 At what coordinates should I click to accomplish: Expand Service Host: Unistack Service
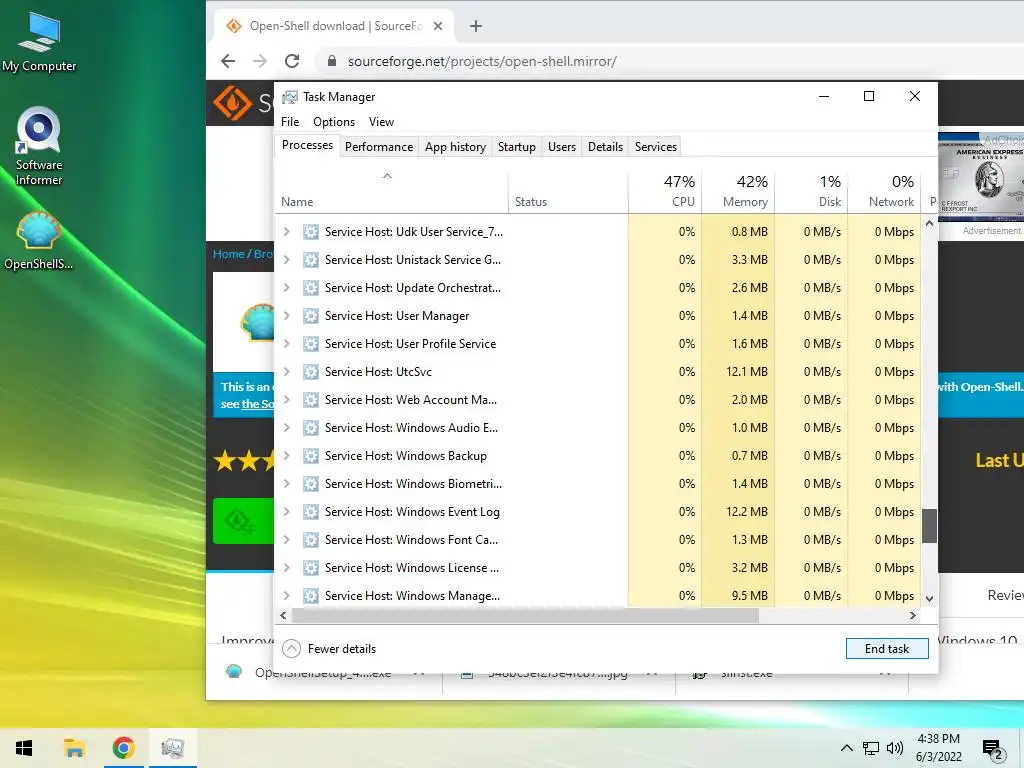click(286, 260)
